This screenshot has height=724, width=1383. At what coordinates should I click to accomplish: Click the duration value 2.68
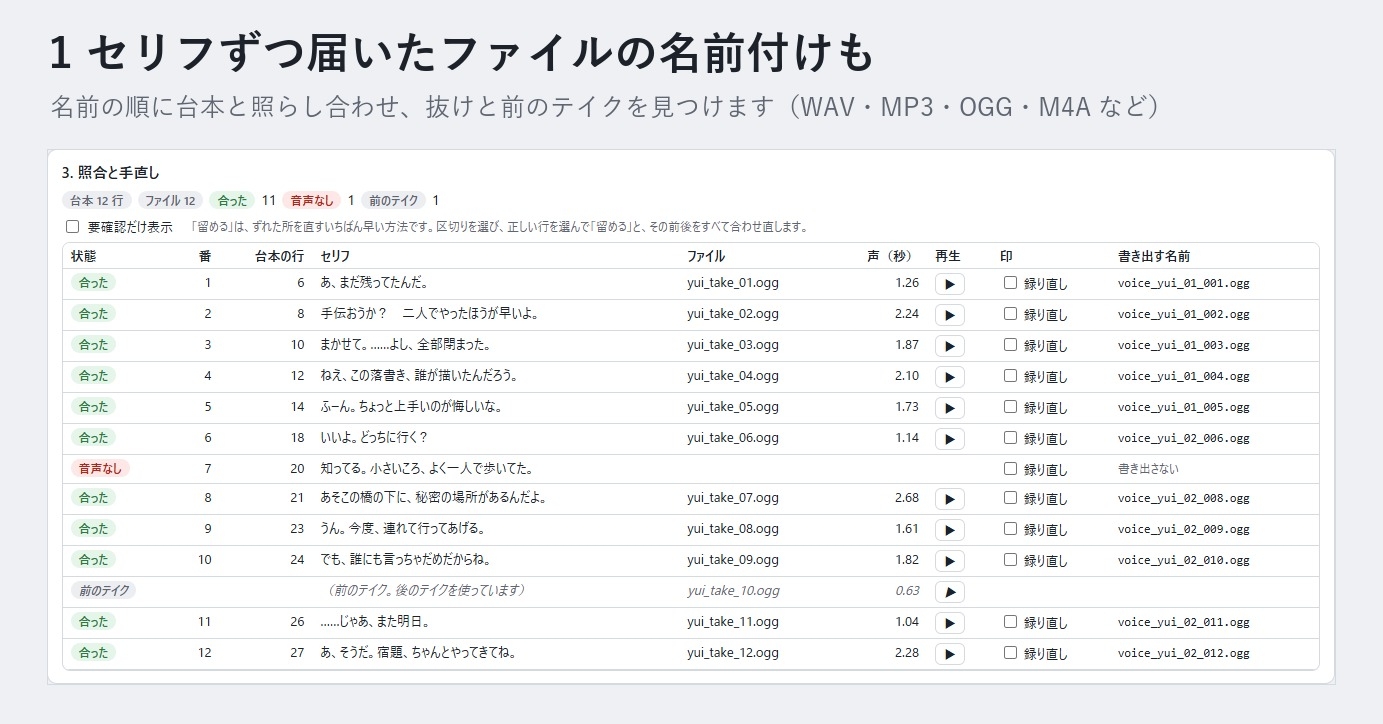907,498
